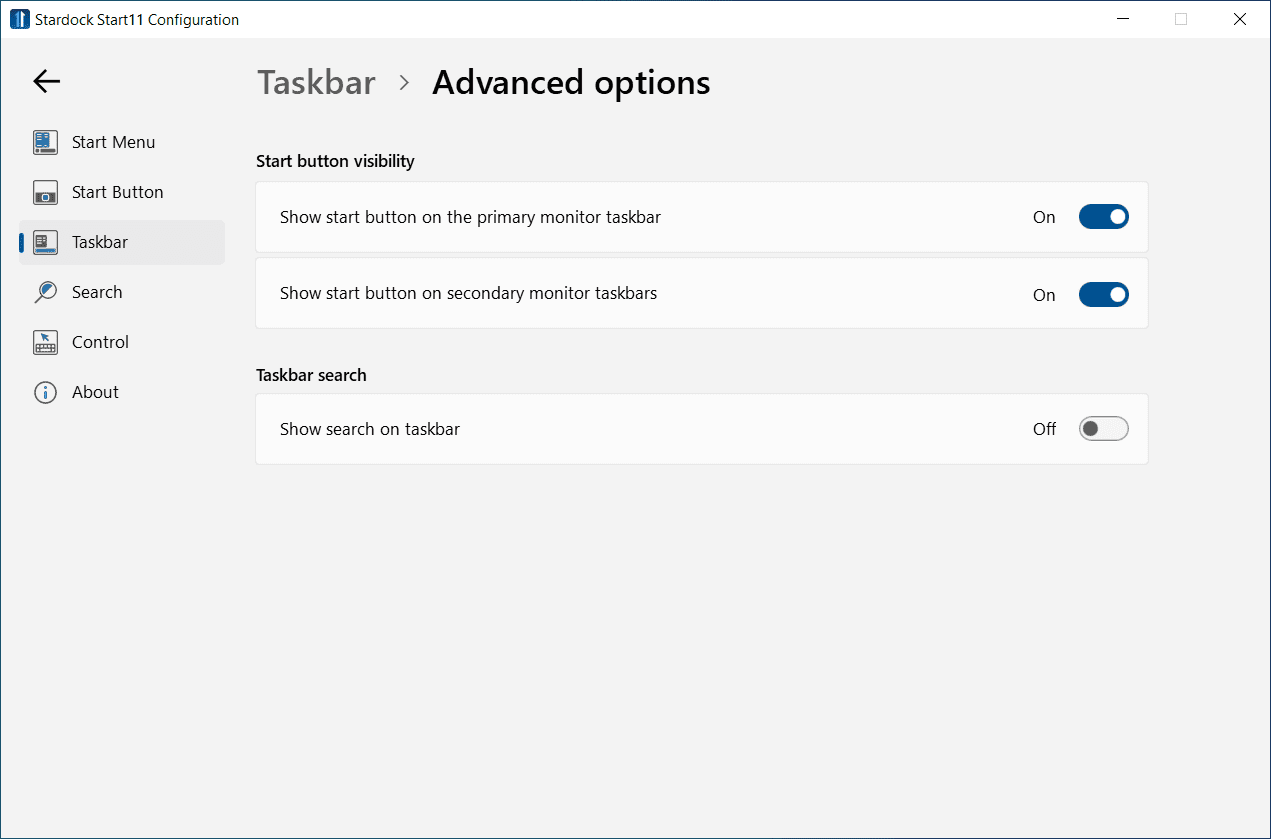
Task: Go to the Search settings section
Action: coord(97,292)
